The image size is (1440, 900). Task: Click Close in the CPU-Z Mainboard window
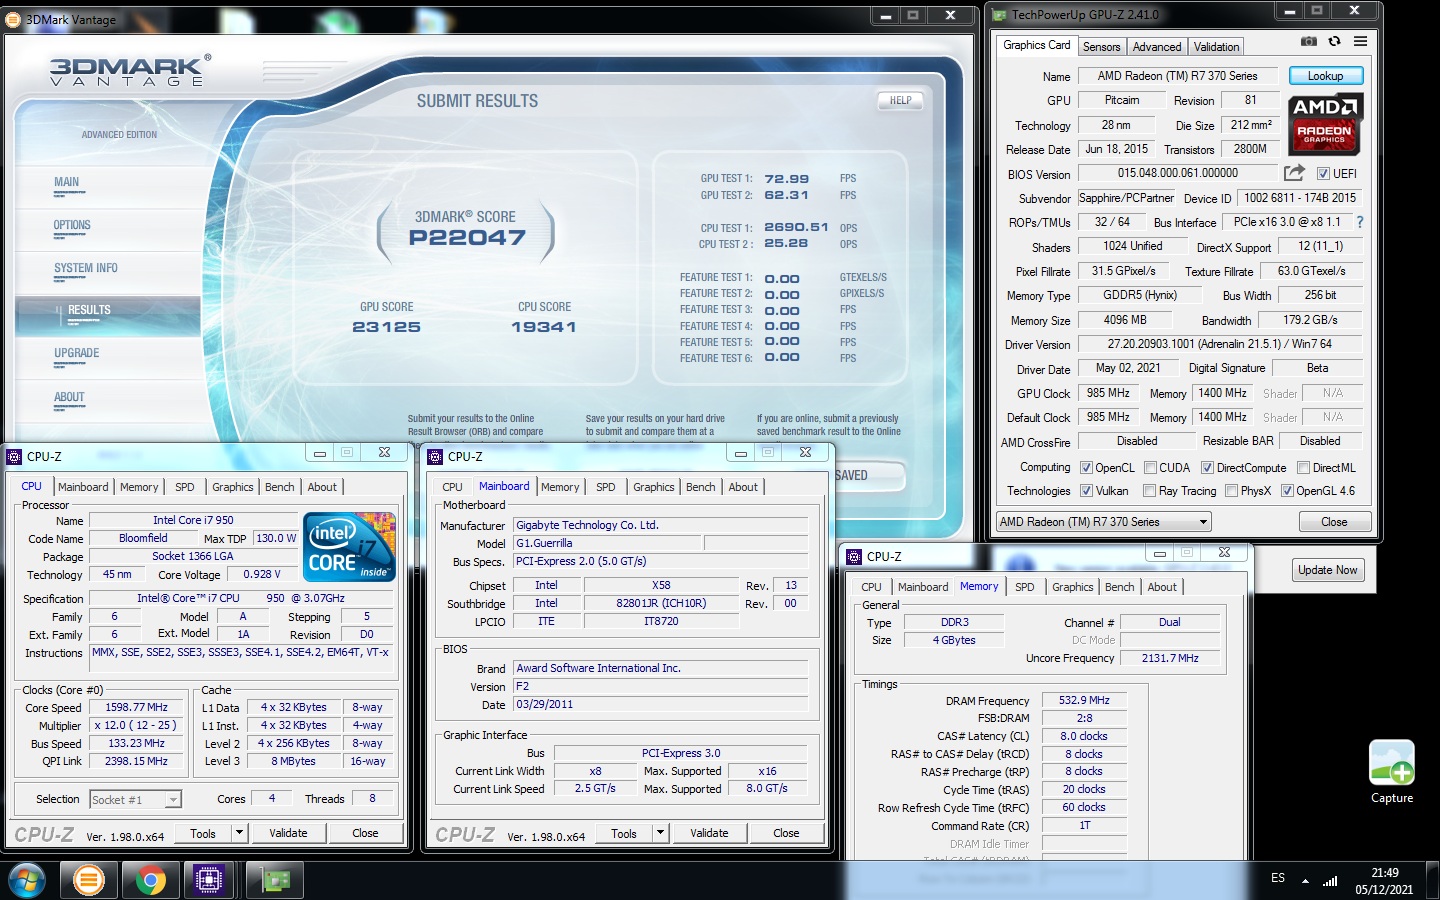786,833
